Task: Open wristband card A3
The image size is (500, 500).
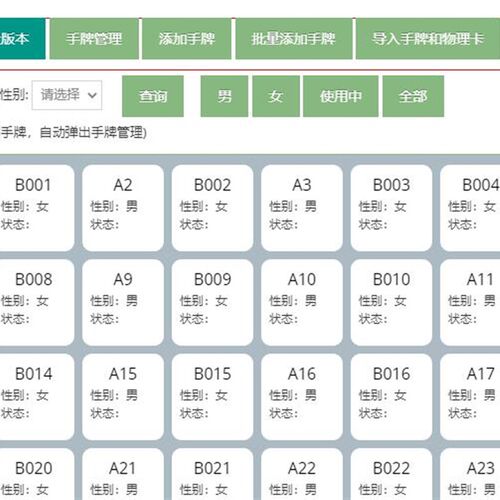Action: [302, 208]
